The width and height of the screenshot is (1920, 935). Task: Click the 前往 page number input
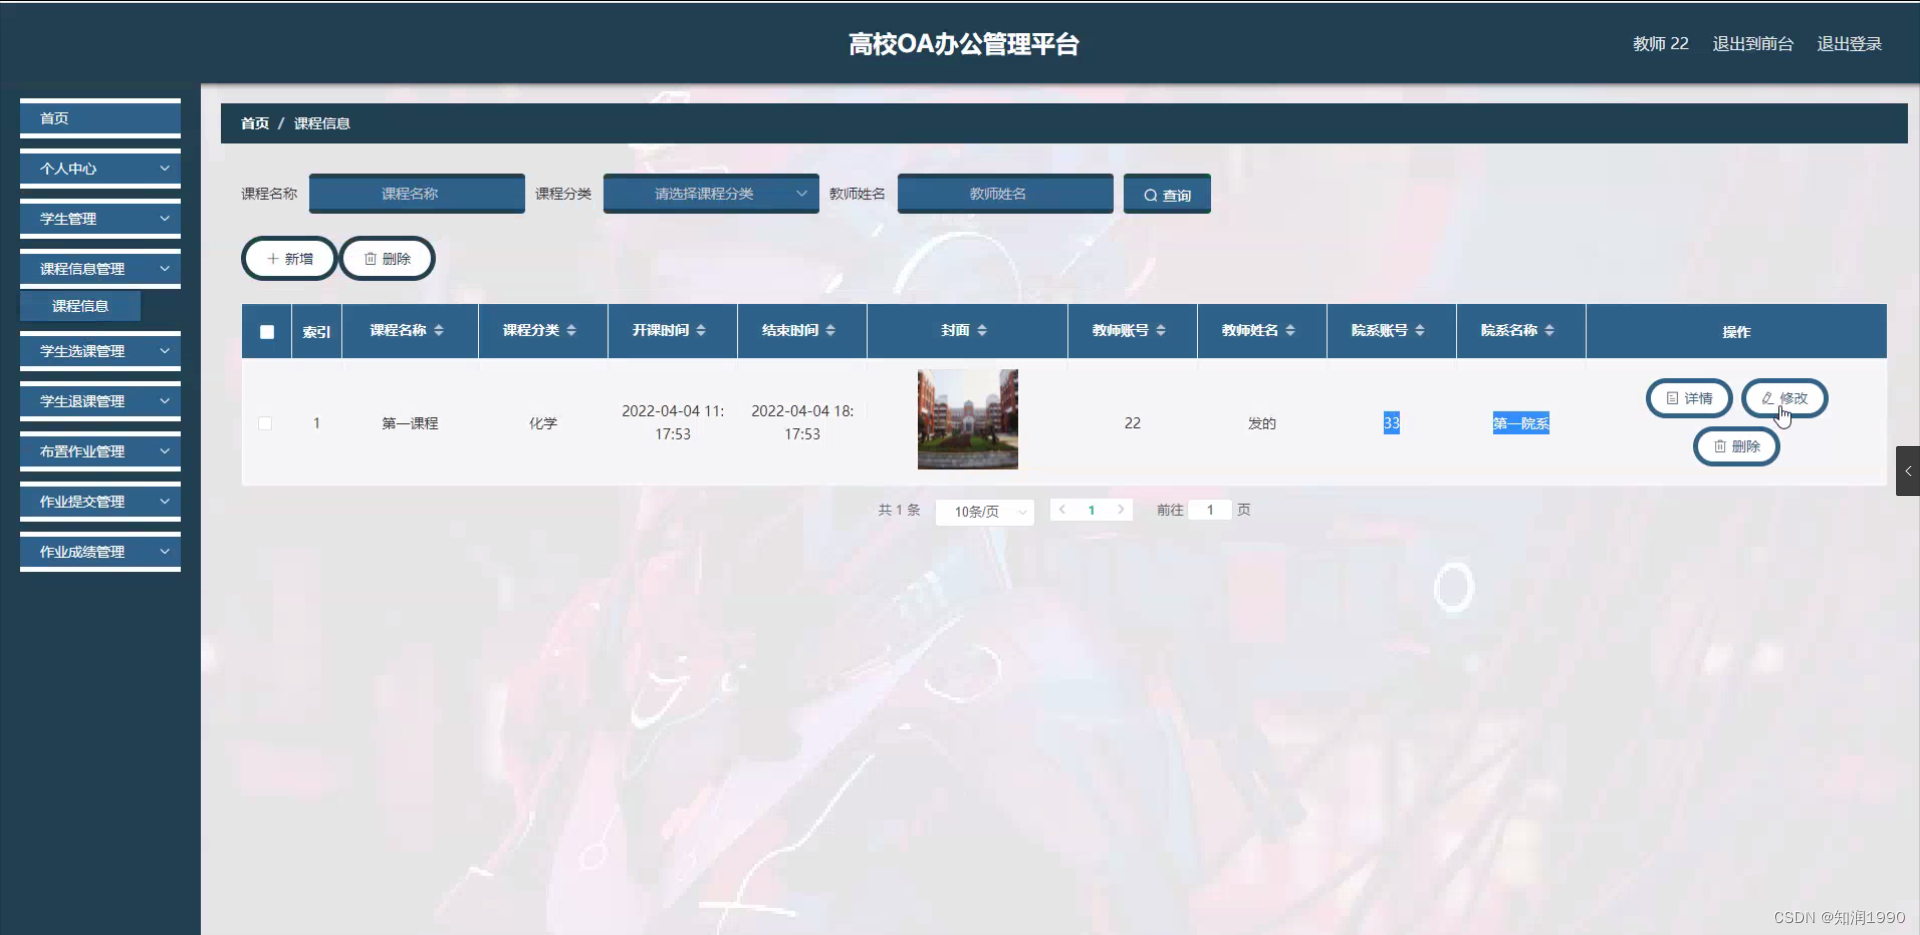(1210, 510)
